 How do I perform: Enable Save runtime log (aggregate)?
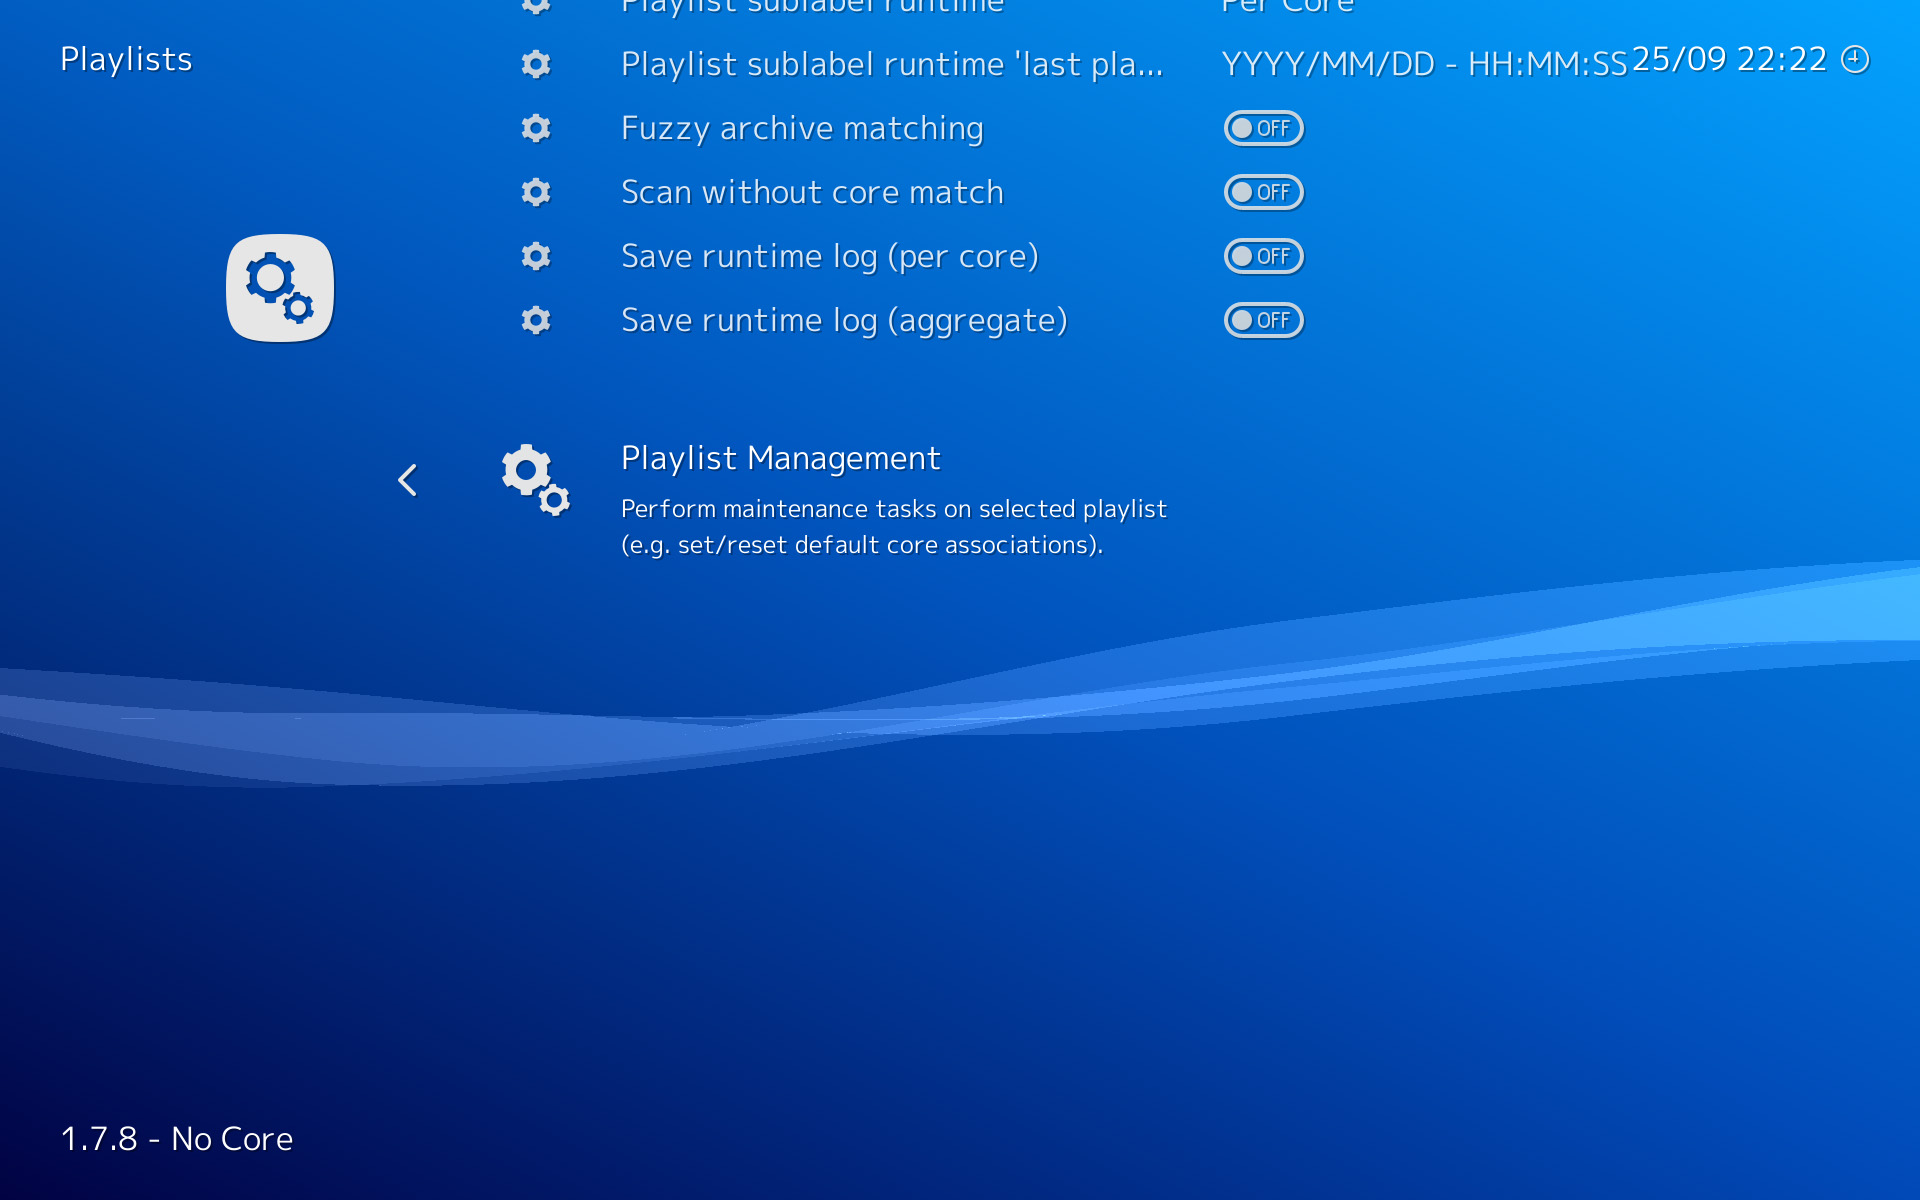click(x=1263, y=320)
